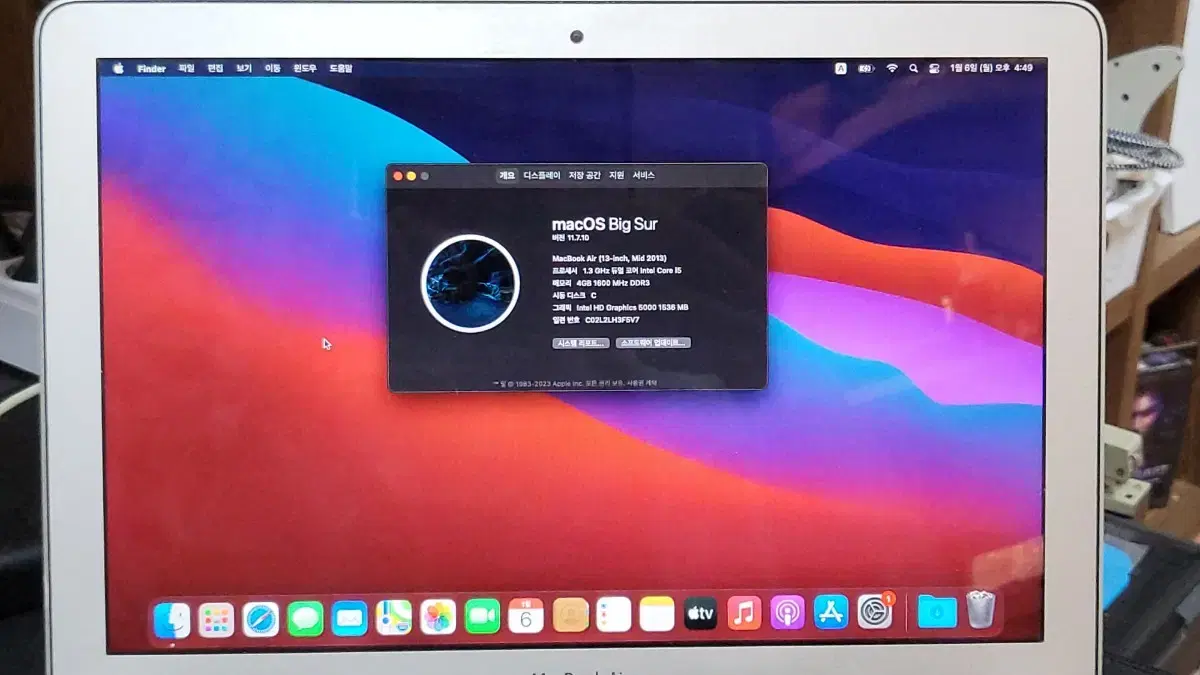Screen dimensions: 1200x675
Task: Switch to the 서비스 tab
Action: tap(644, 175)
